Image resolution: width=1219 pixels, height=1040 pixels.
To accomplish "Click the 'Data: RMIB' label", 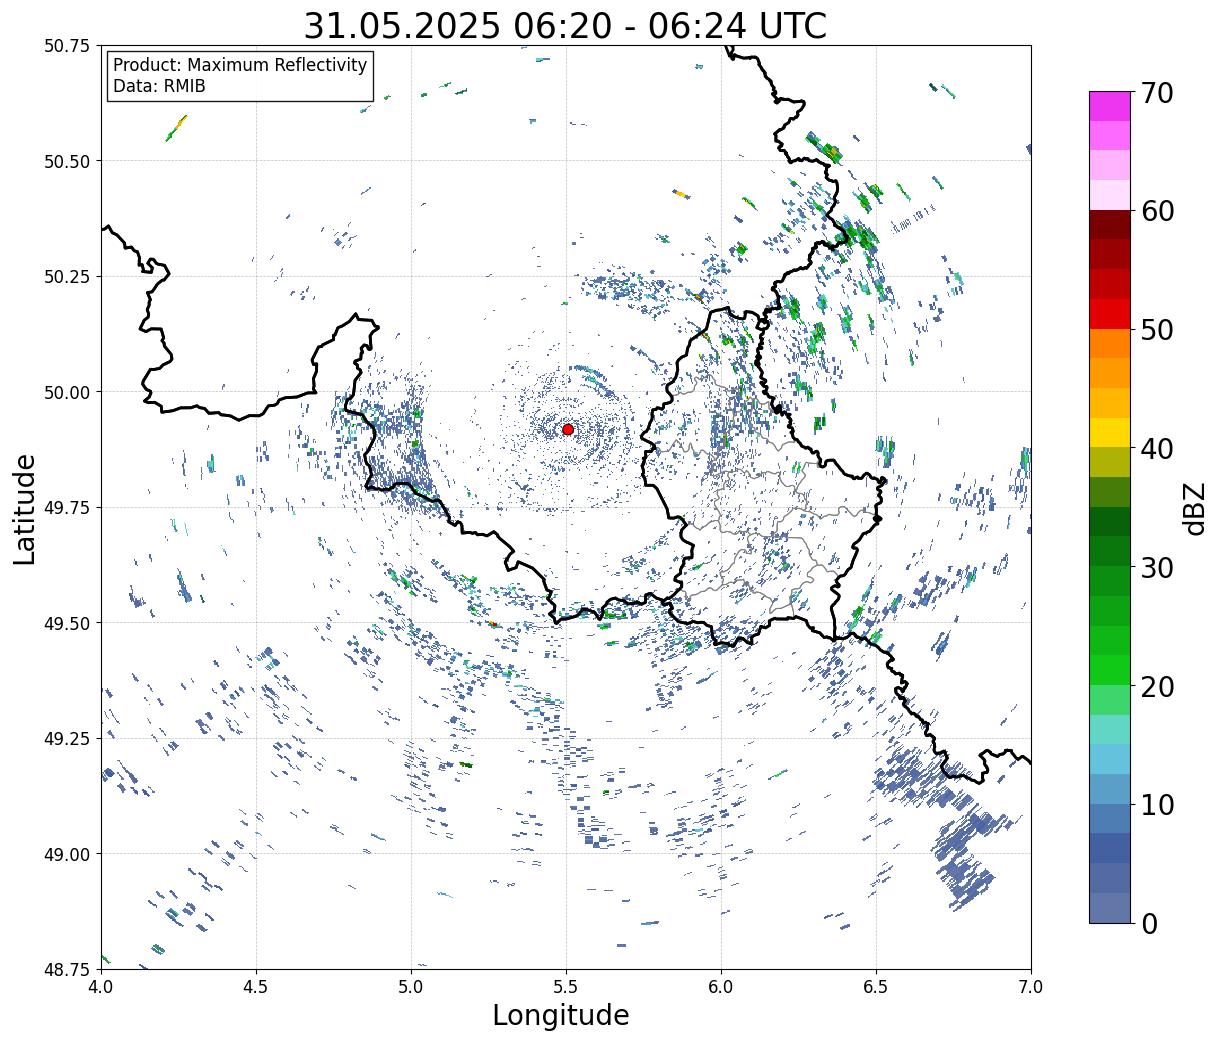I will tap(159, 87).
